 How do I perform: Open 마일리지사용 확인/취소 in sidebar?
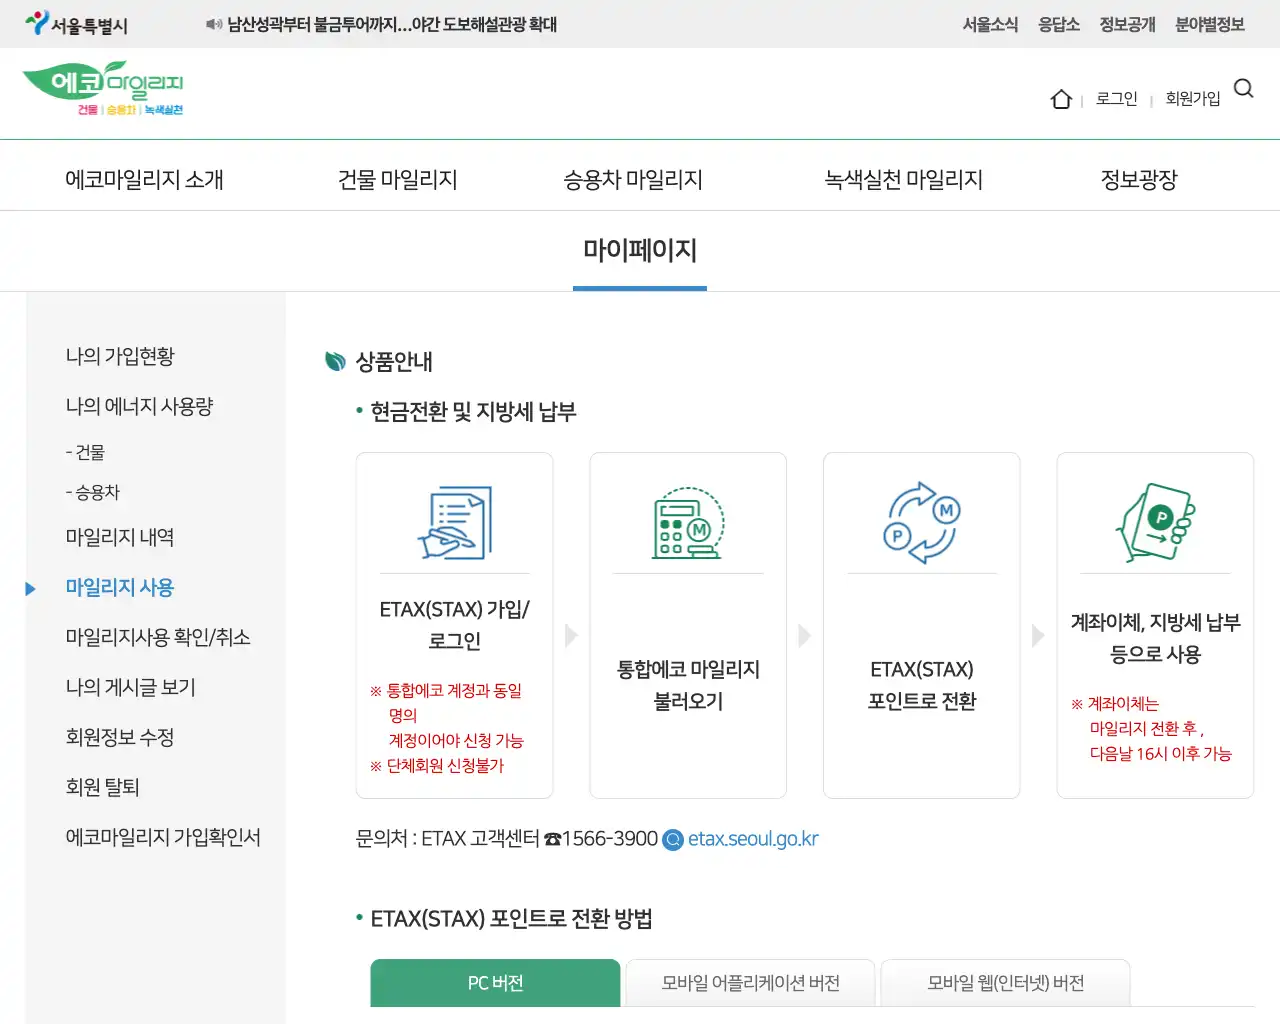click(158, 637)
